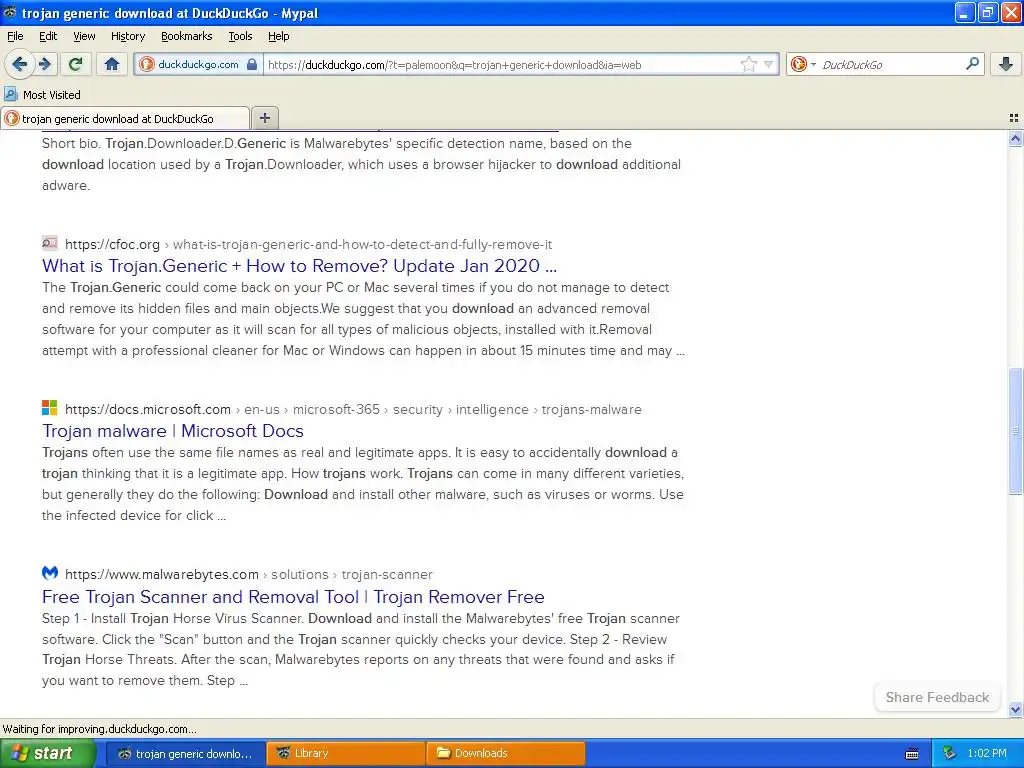Click the 1:02 PM clock
Image resolution: width=1024 pixels, height=768 pixels.
987,754
